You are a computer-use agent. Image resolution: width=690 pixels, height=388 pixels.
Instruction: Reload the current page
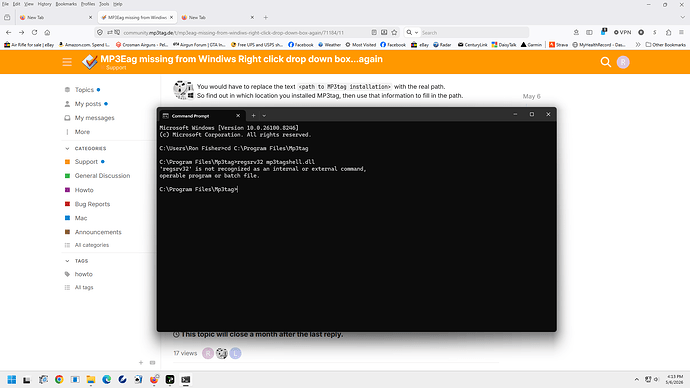click(34, 32)
